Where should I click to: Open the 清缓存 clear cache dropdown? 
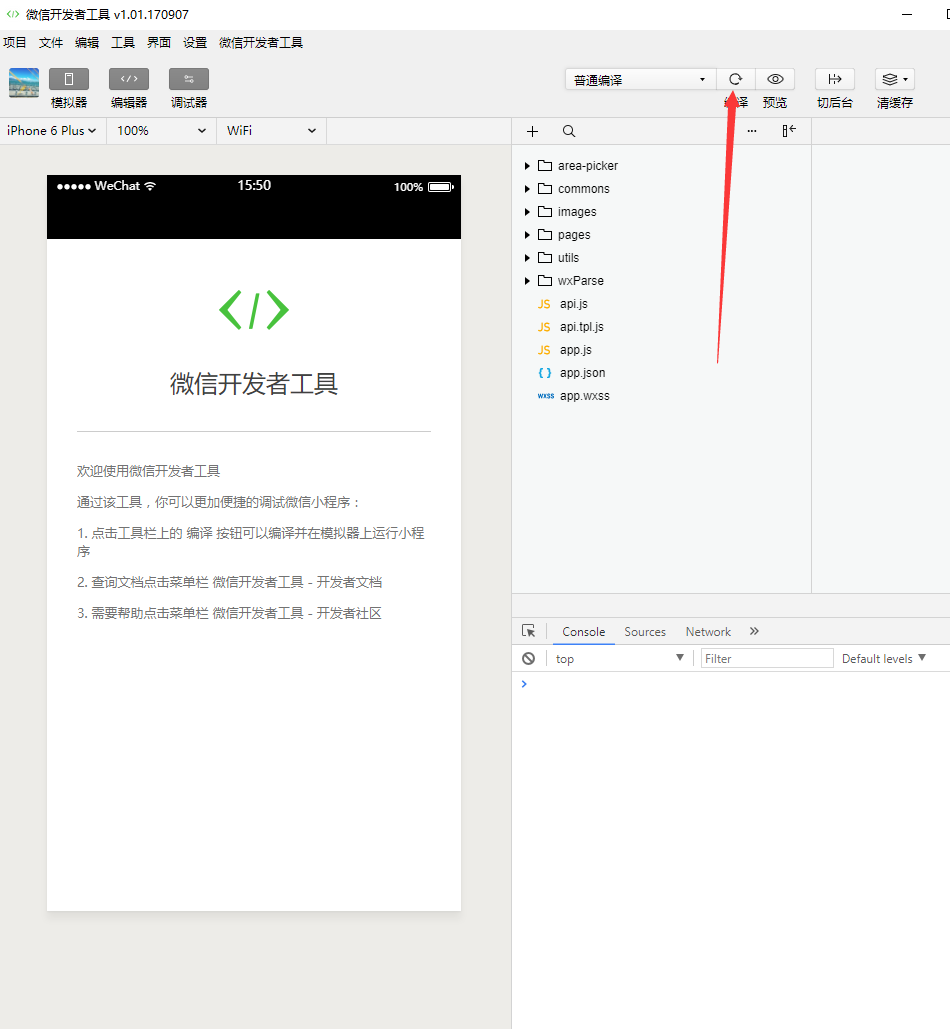click(895, 79)
